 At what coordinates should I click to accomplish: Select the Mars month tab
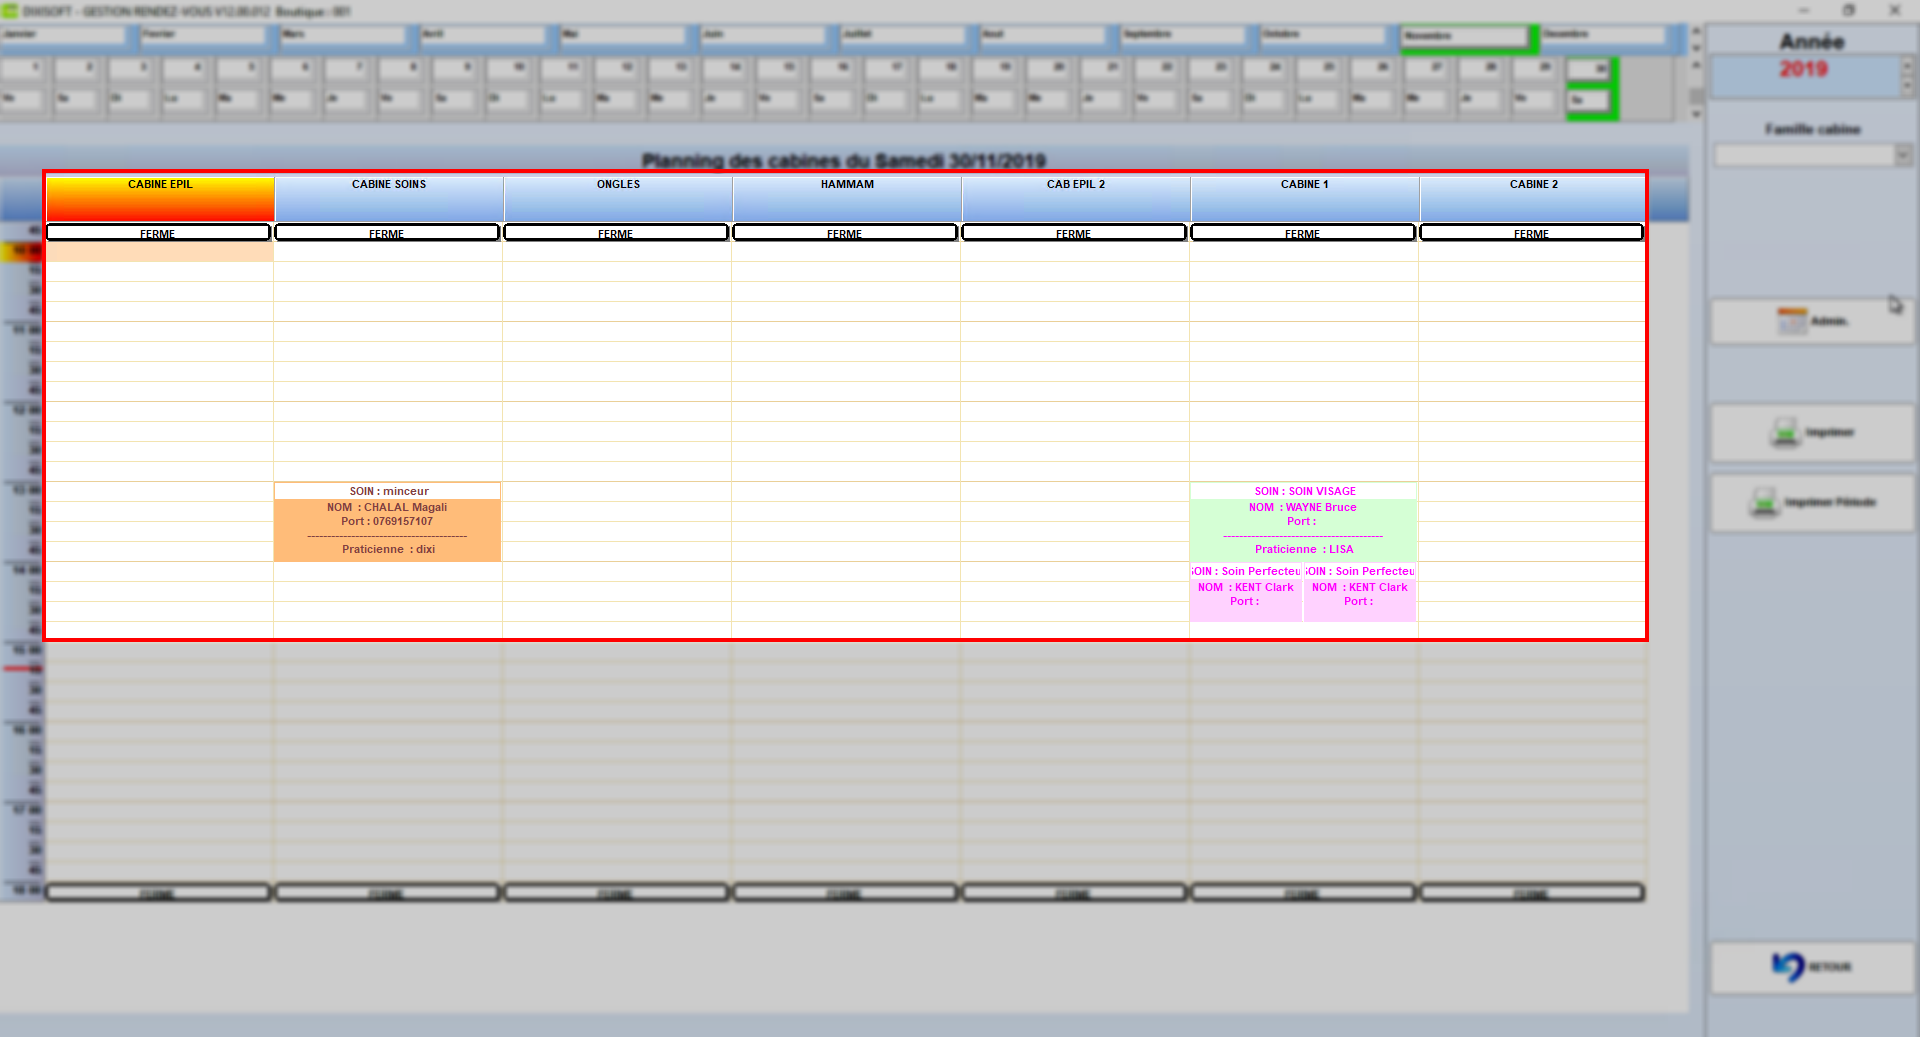[343, 35]
